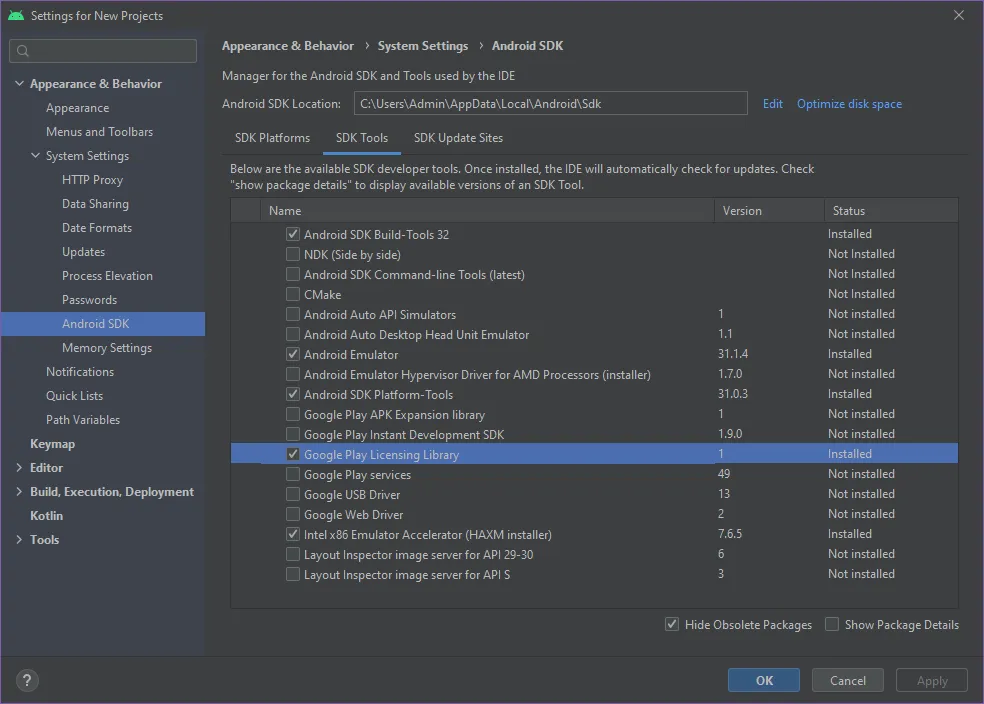984x704 pixels.
Task: Select Notifications in the tree
Action: [80, 371]
